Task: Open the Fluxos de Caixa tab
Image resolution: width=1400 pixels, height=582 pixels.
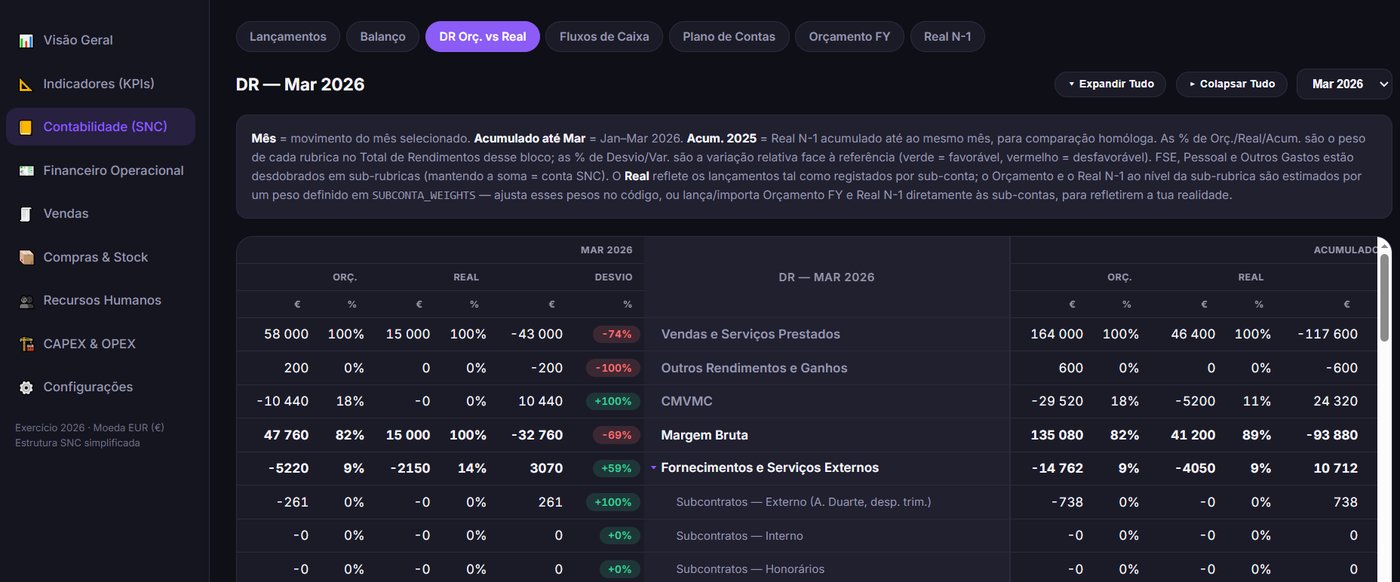Action: [604, 37]
